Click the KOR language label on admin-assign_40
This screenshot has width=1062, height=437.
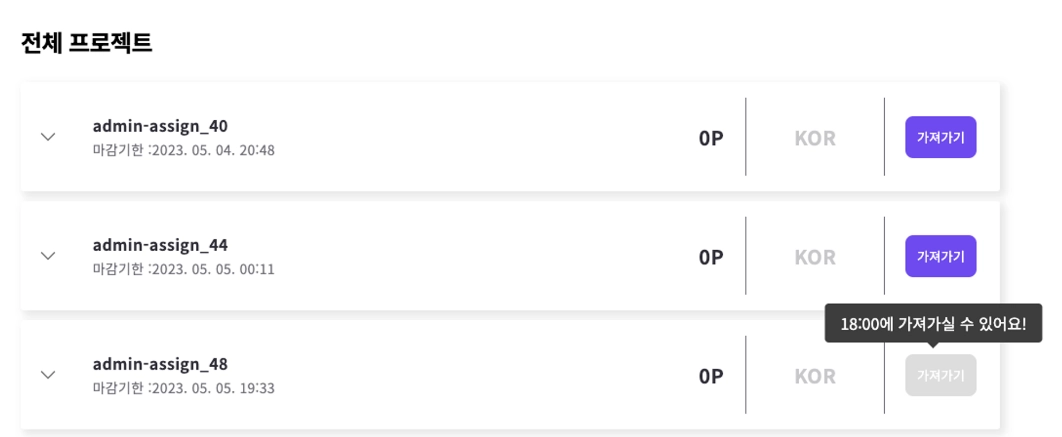pos(815,138)
